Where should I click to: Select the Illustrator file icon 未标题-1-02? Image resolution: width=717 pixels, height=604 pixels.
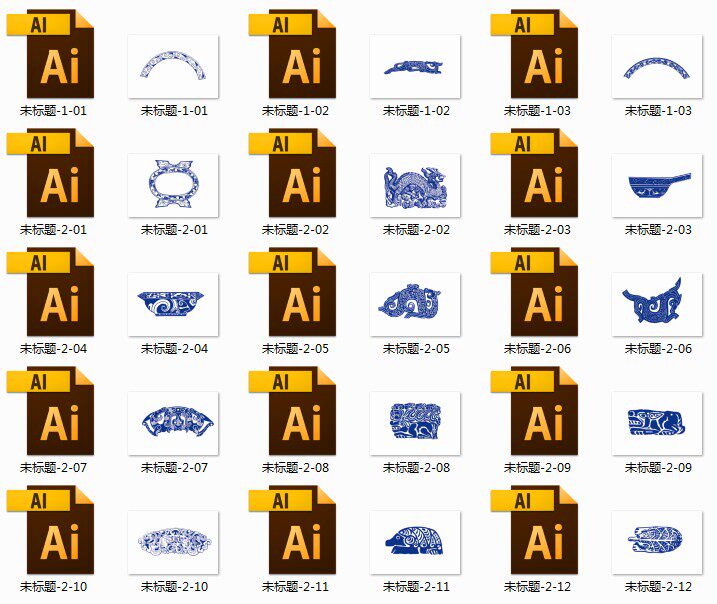point(292,54)
